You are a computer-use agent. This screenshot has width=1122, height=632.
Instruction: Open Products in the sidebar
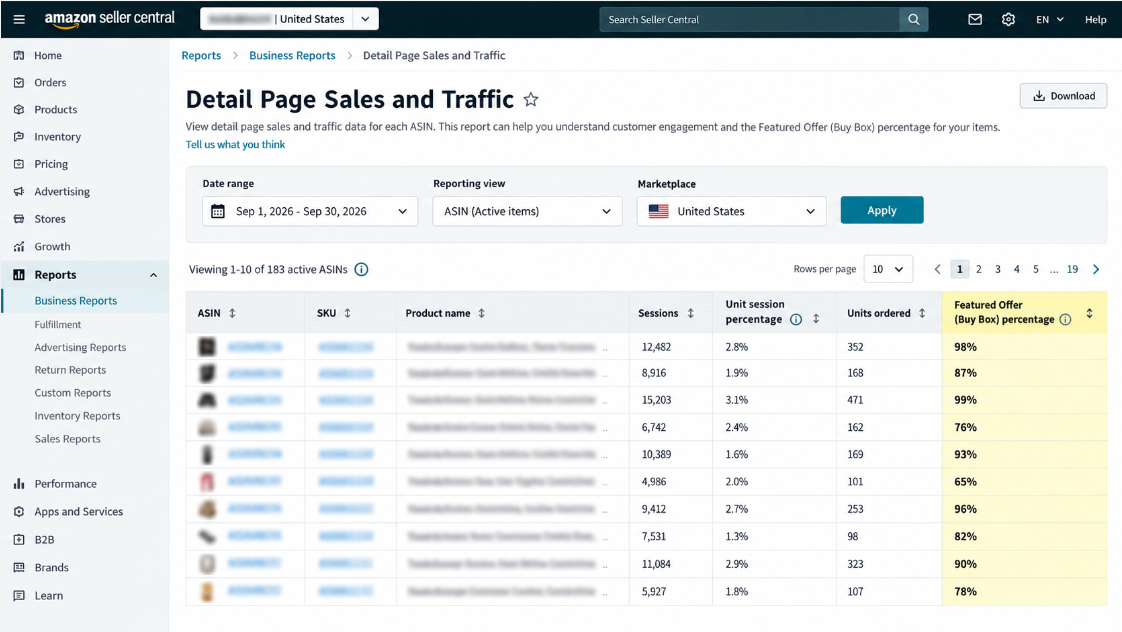coord(55,110)
